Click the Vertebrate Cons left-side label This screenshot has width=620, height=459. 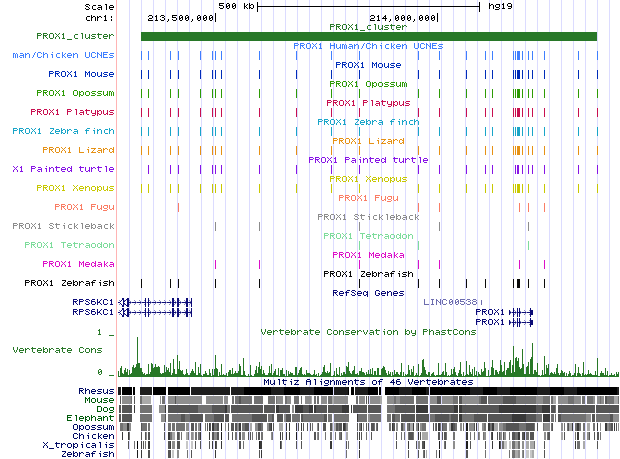tap(57, 351)
